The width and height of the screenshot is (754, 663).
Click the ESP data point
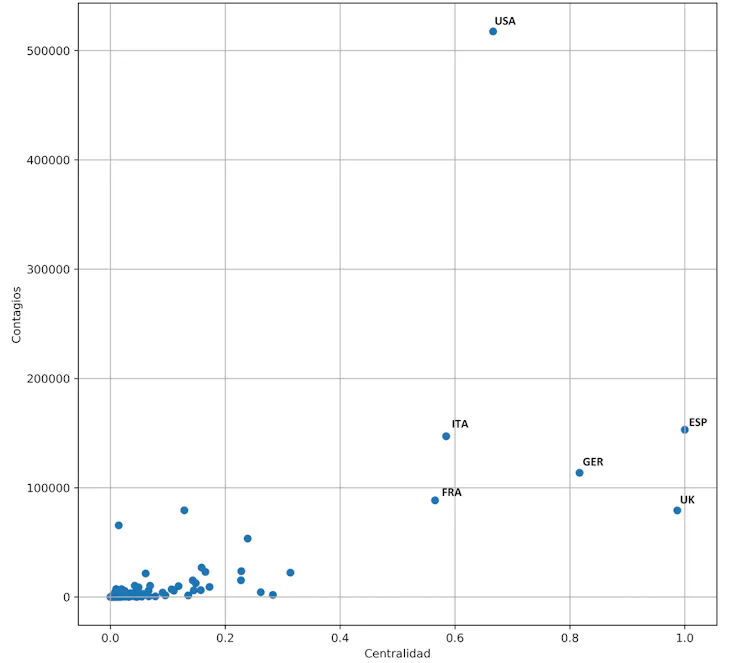[685, 430]
